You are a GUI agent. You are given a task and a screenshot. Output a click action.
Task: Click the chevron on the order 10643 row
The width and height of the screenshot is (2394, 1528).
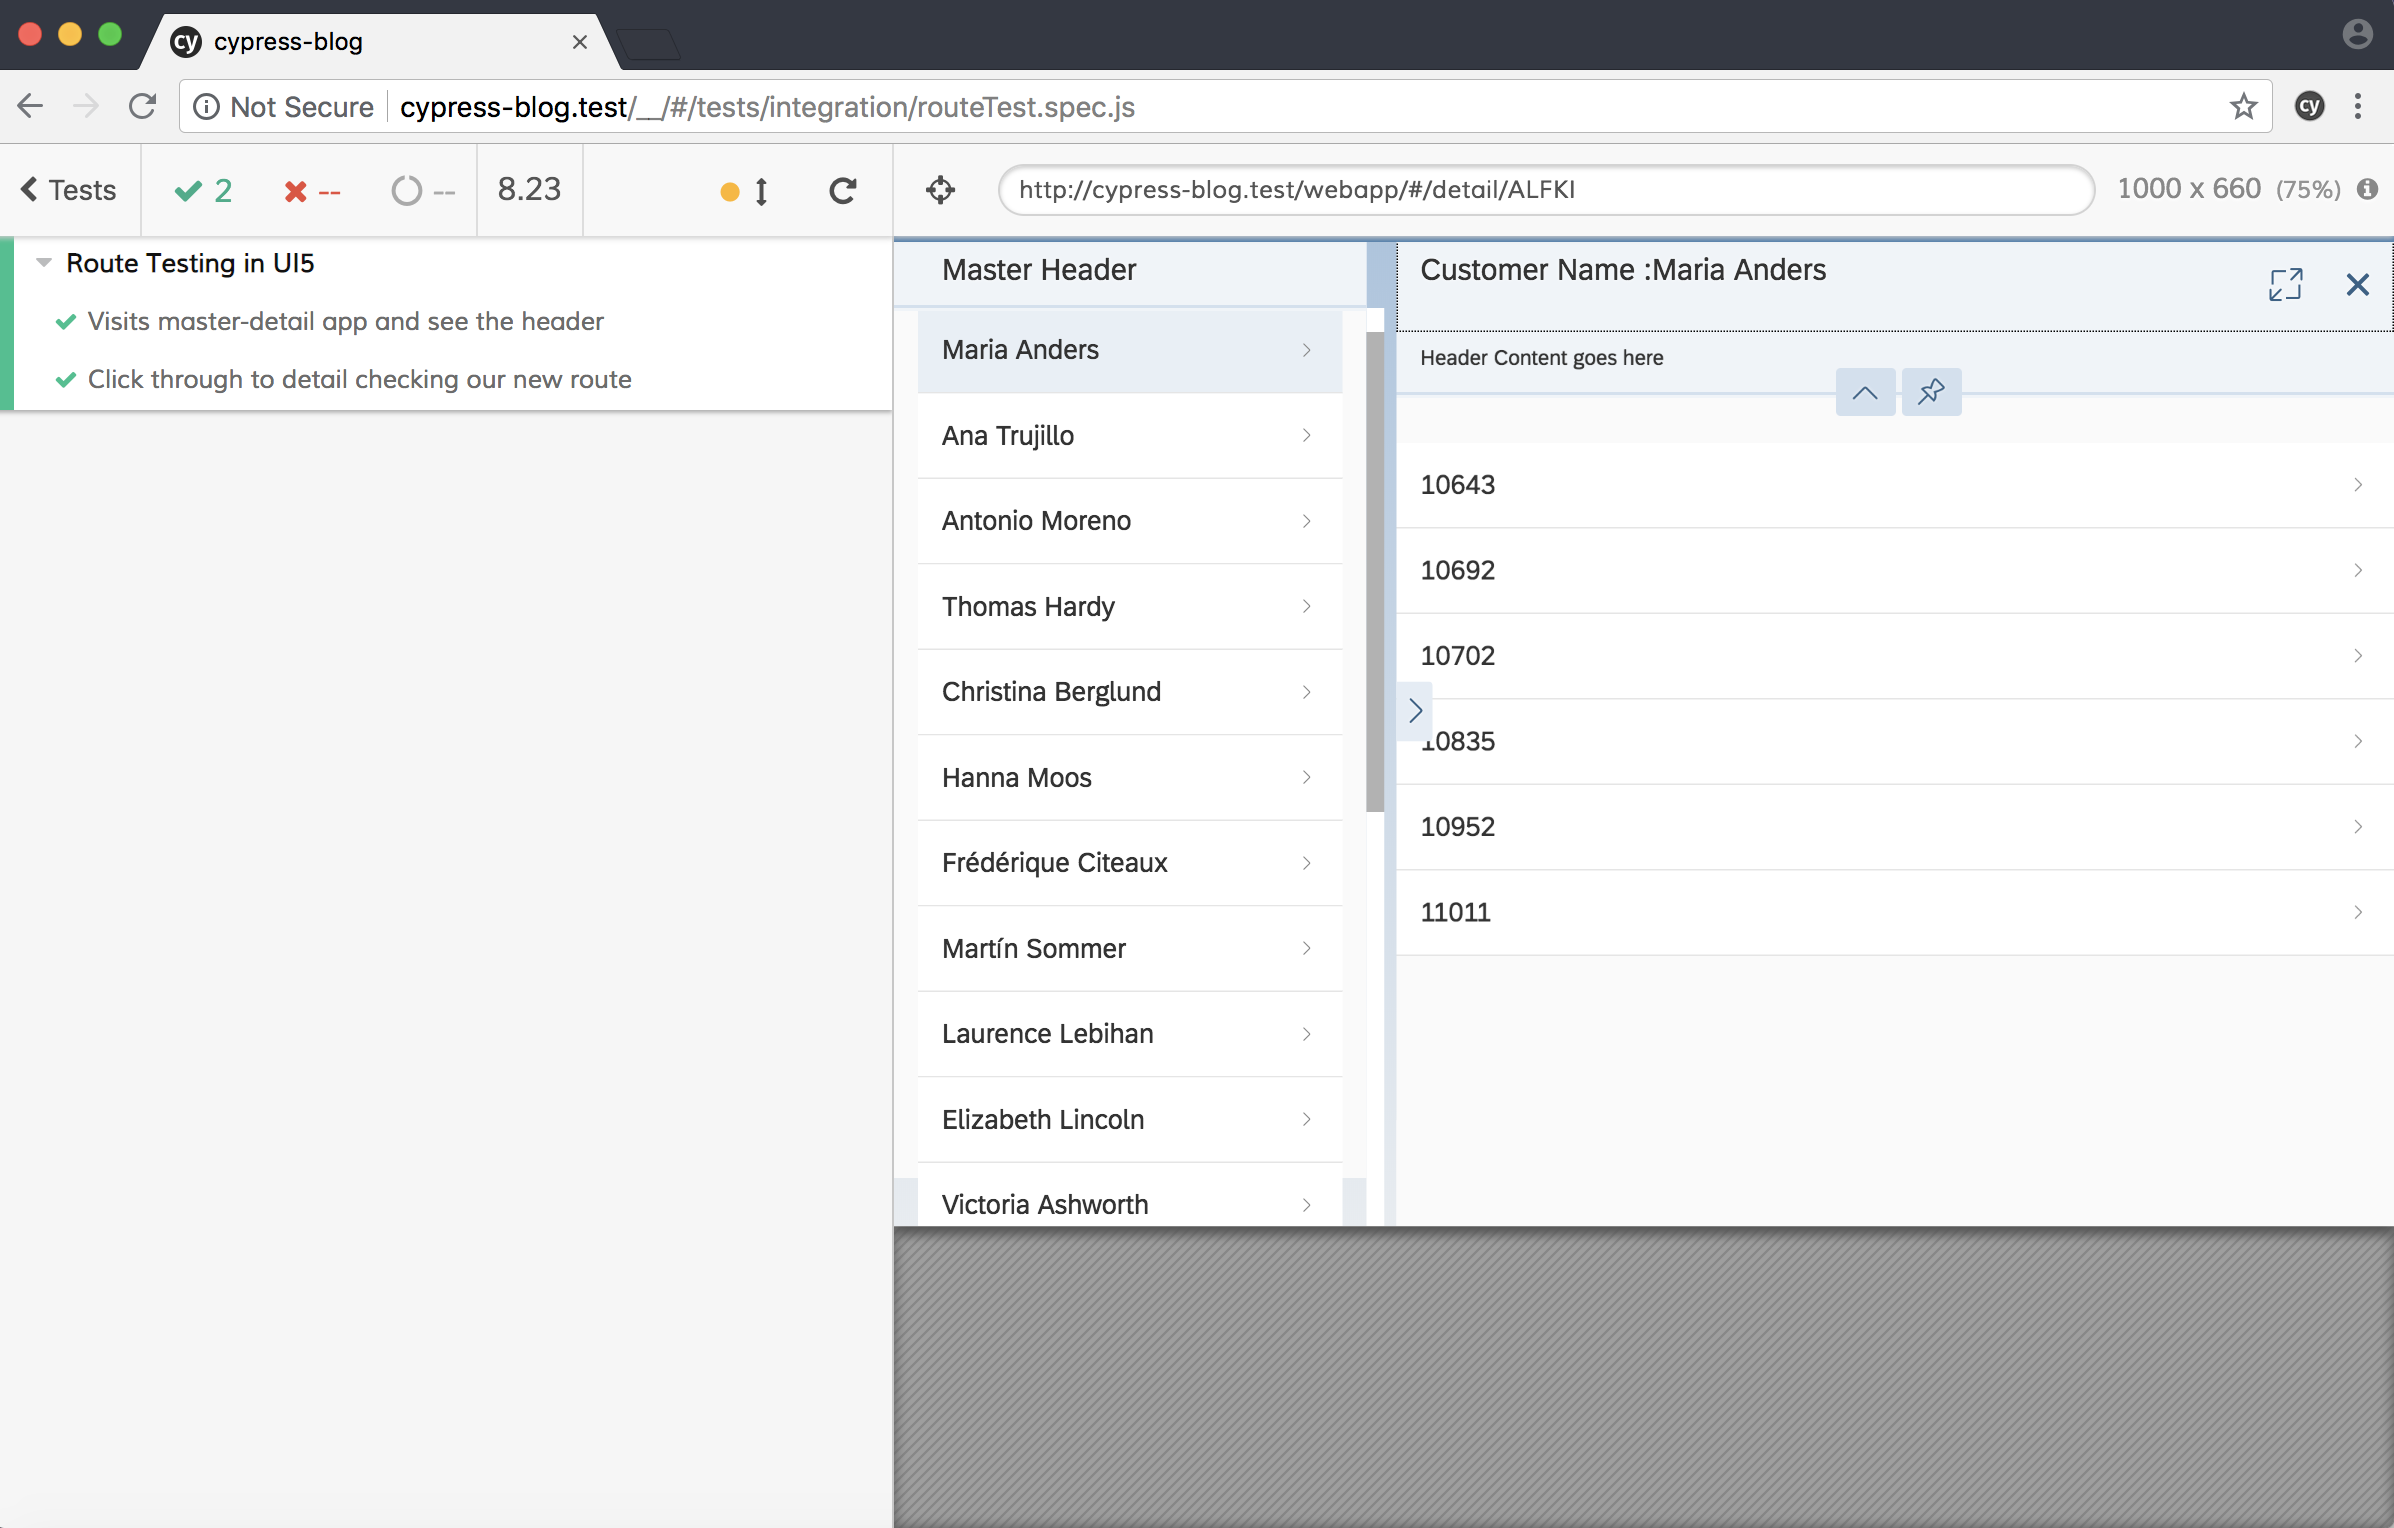2358,485
